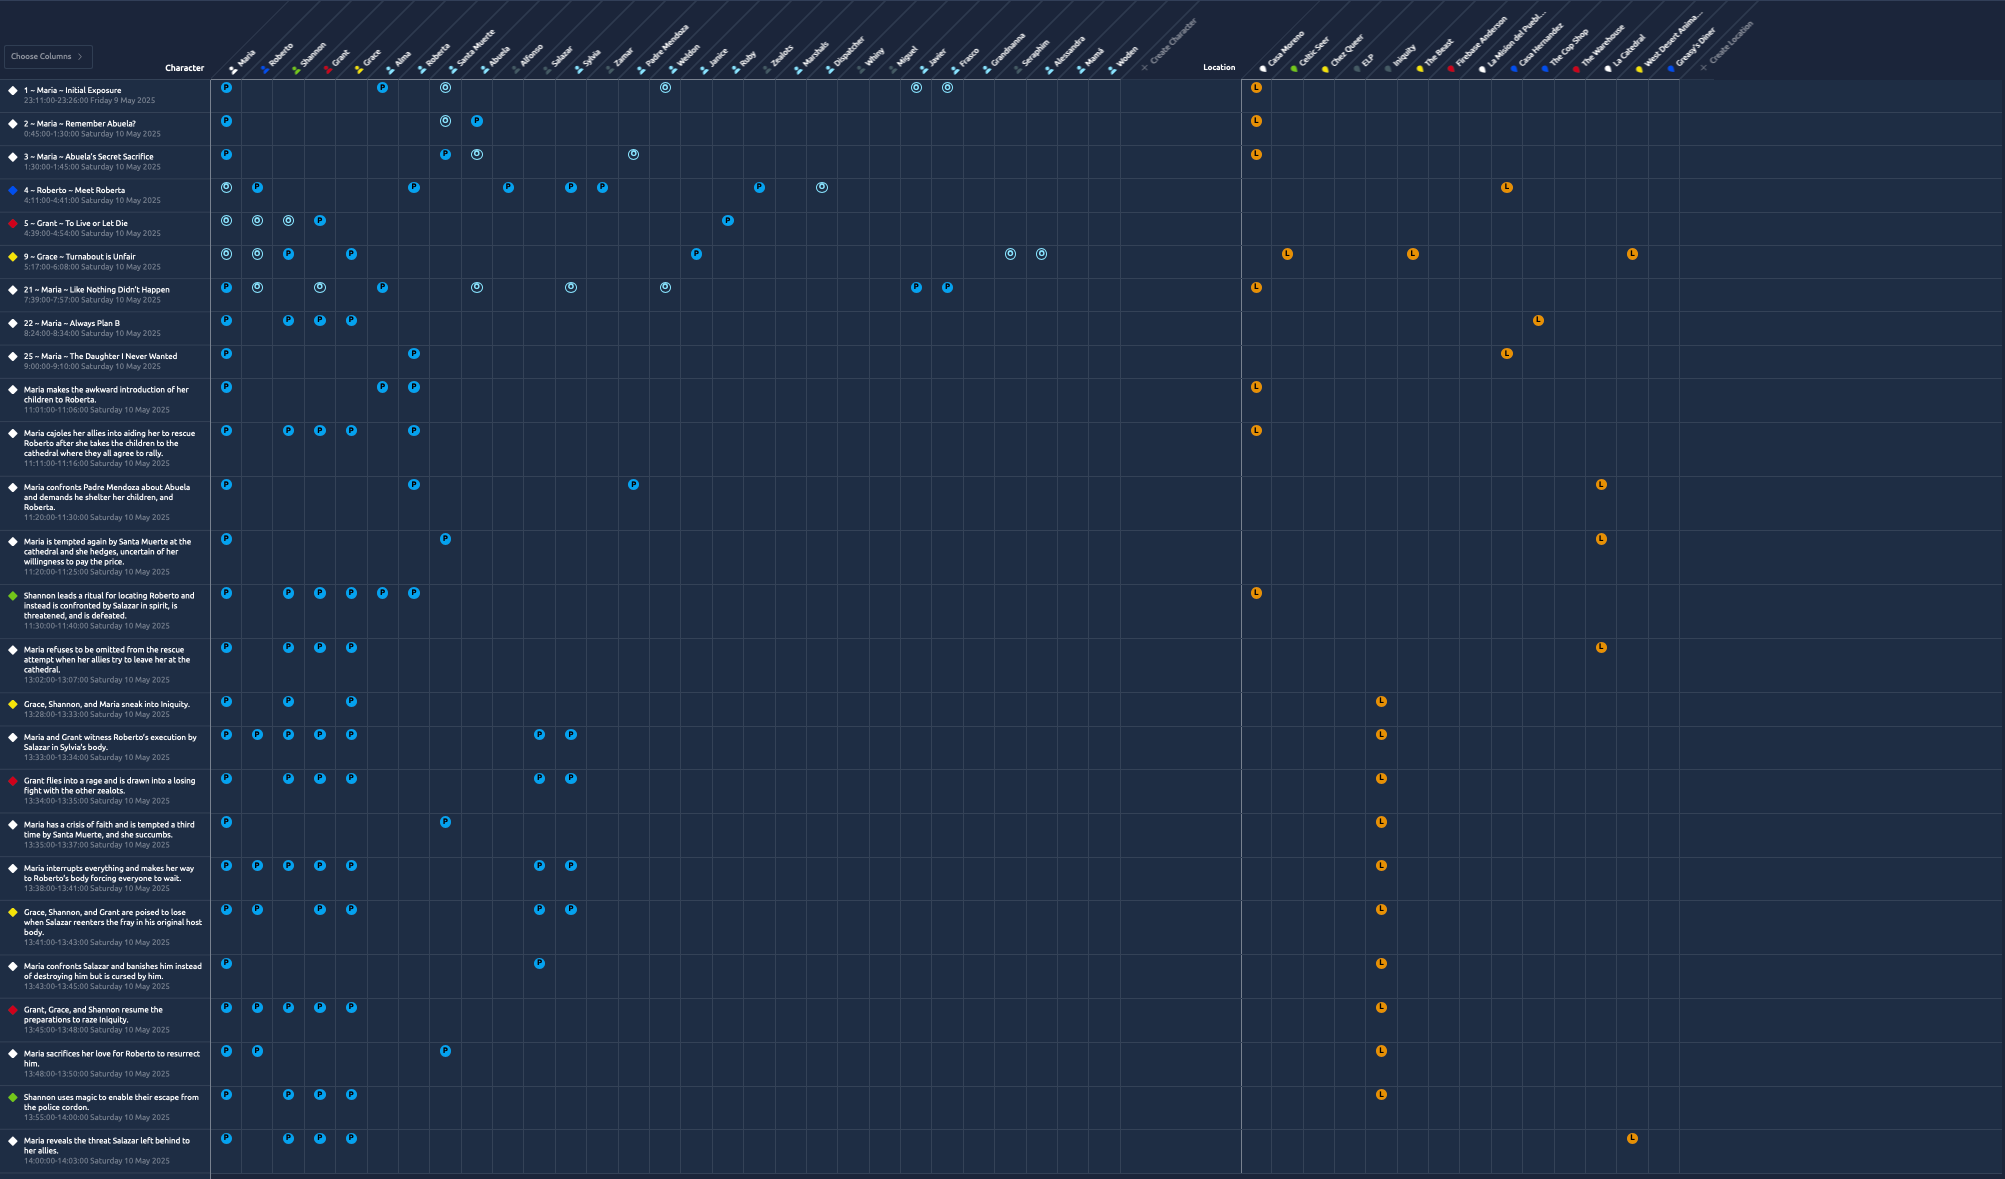Select the Iniquity location column header
Viewport: 2005px width, 1179px height.
pos(1402,57)
